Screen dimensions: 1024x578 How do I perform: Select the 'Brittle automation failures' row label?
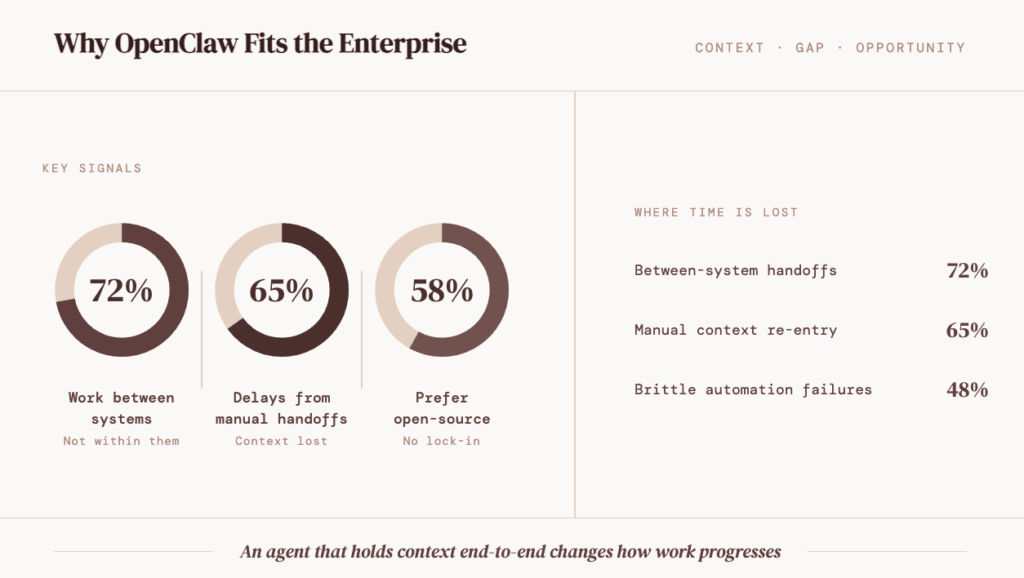pyautogui.click(x=753, y=390)
